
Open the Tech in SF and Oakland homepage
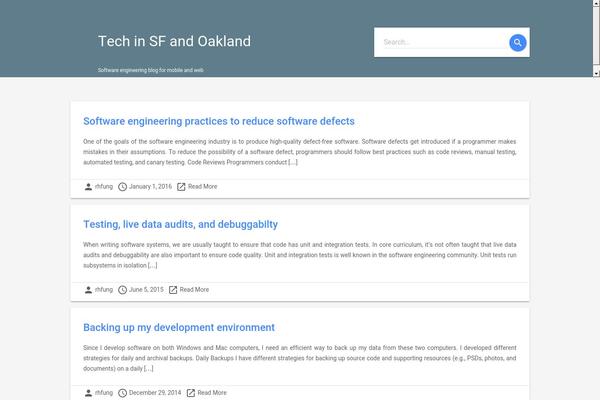point(174,41)
